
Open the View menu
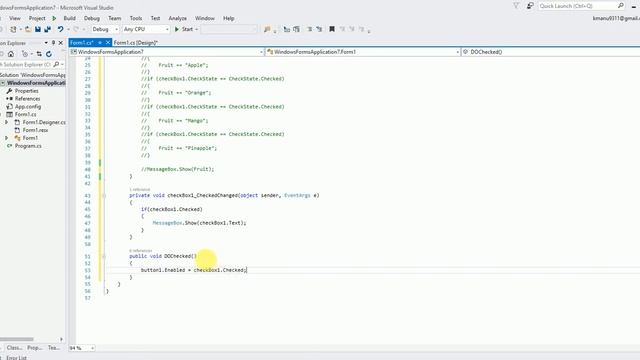point(15,18)
